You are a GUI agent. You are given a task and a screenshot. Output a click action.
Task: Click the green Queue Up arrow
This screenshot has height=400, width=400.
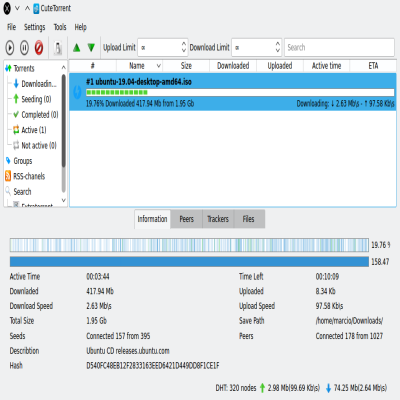[77, 48]
